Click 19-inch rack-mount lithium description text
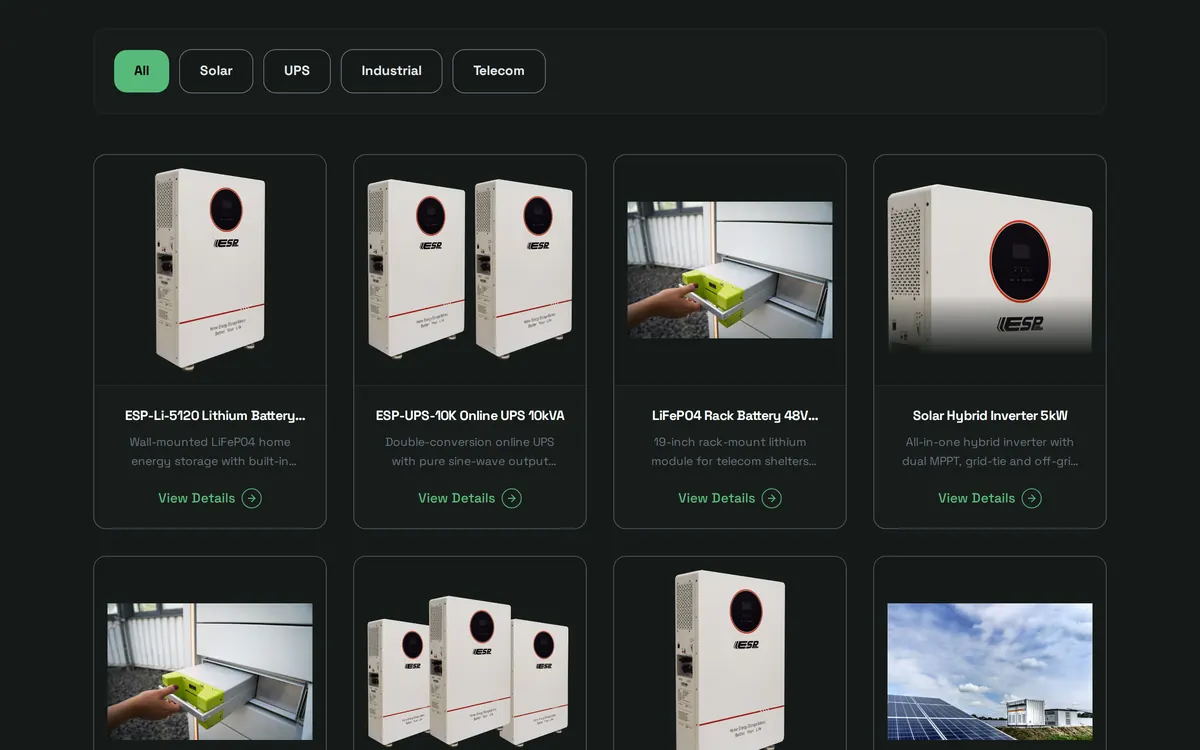The width and height of the screenshot is (1200, 750). 732,451
